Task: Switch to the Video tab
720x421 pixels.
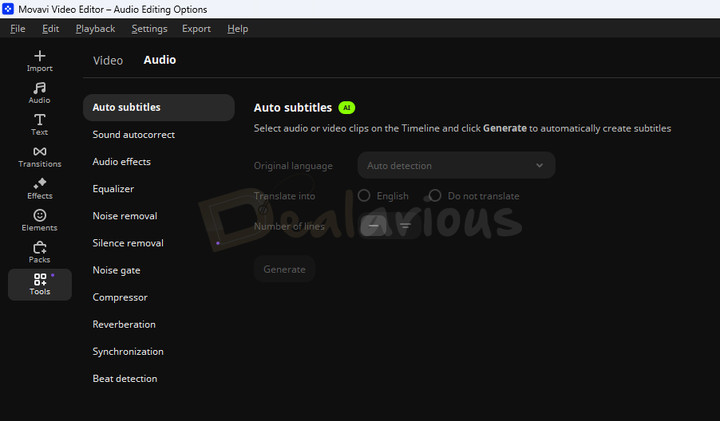Action: click(x=108, y=60)
